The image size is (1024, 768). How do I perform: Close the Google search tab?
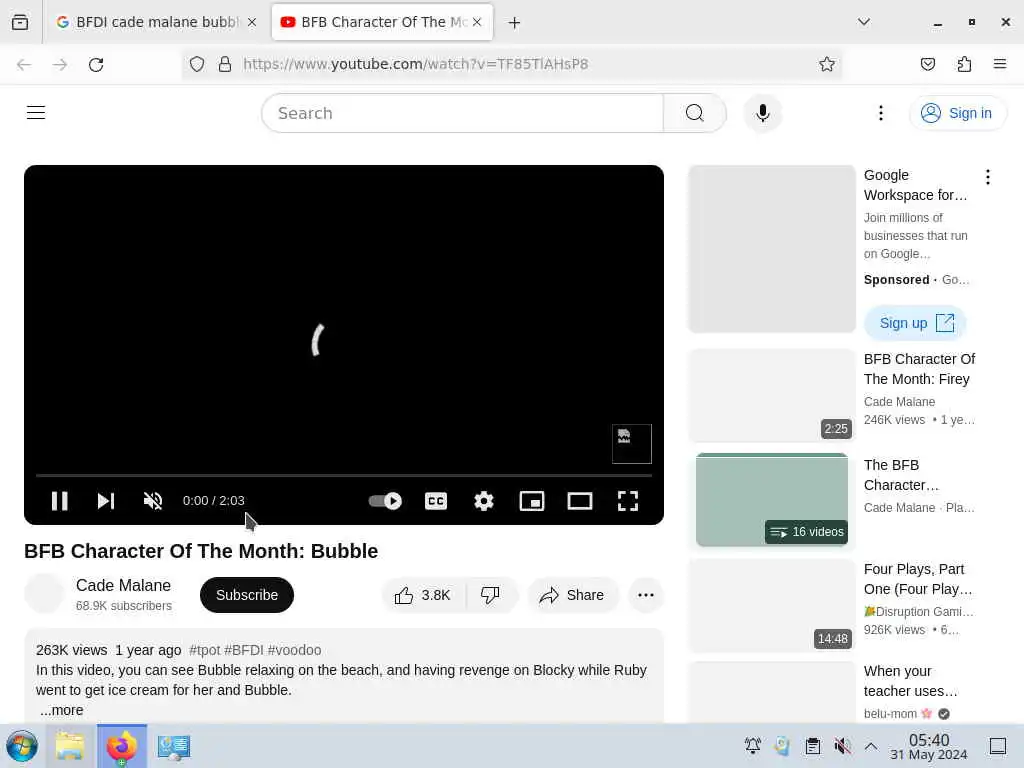tap(252, 22)
